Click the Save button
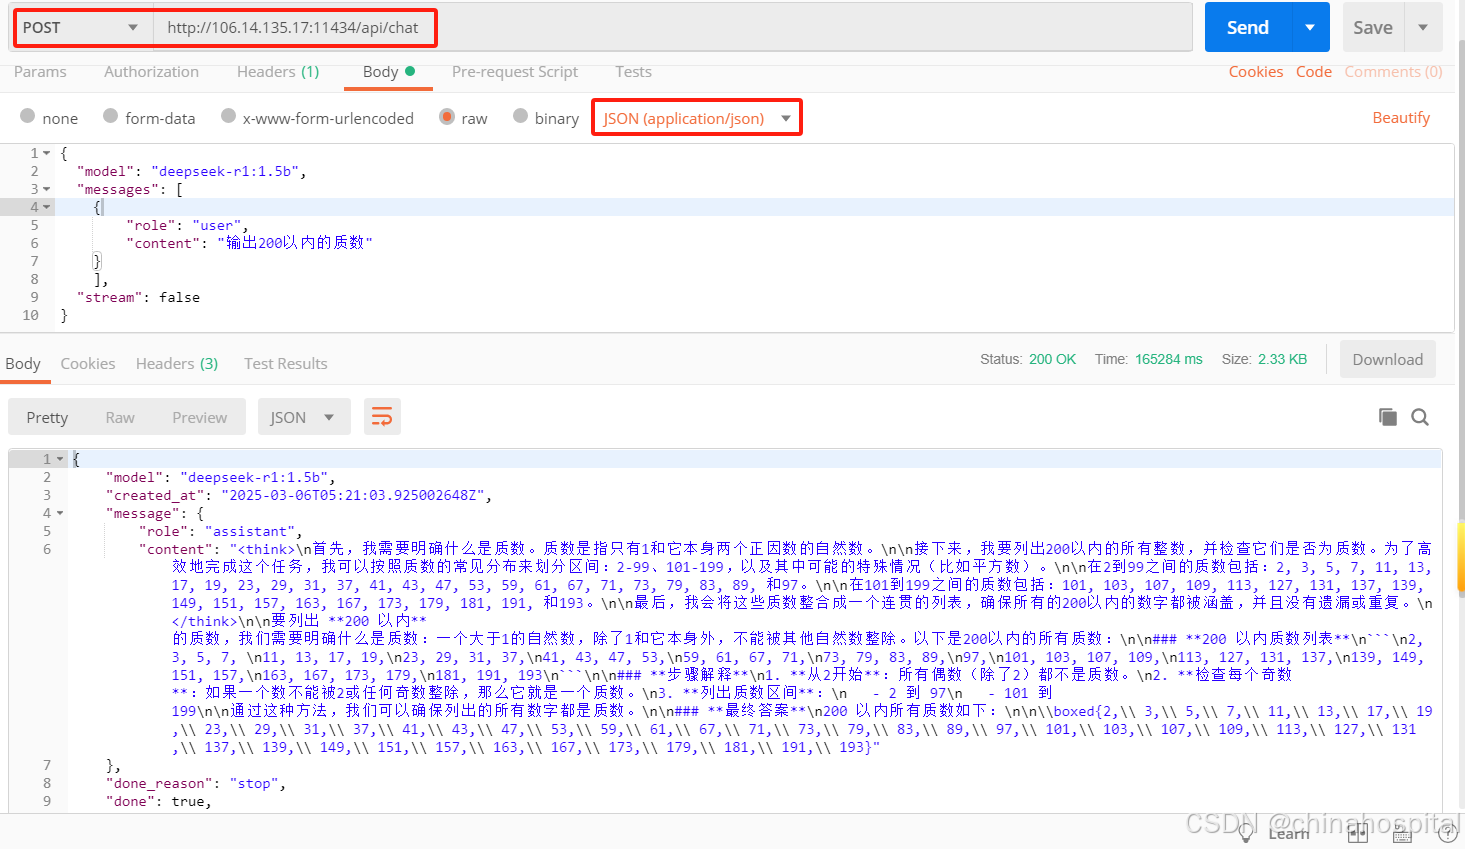The image size is (1465, 849). click(1373, 27)
